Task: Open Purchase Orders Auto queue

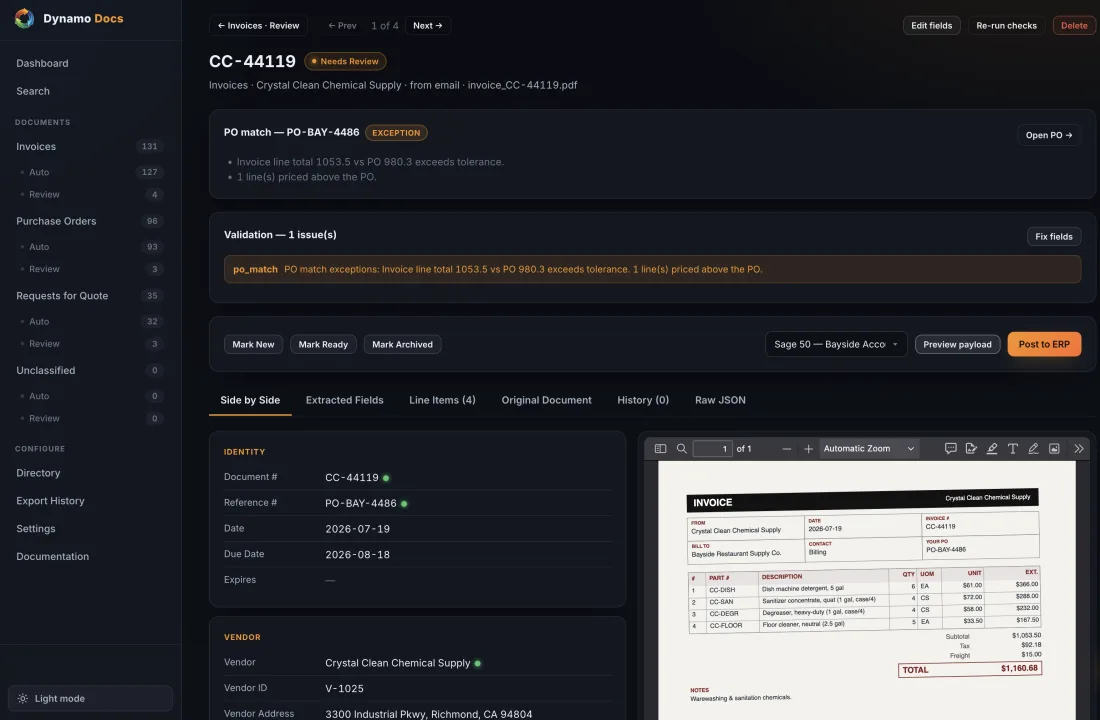Action: click(x=90, y=247)
